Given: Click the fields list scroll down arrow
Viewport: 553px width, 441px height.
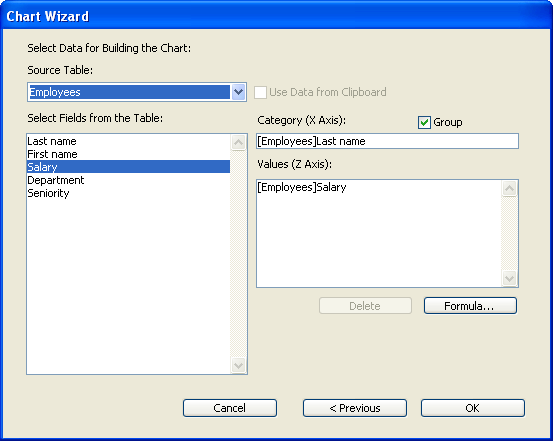Looking at the screenshot, I should pos(238,365).
